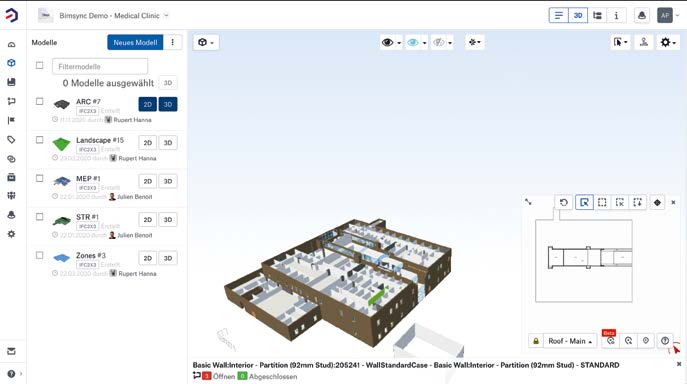This screenshot has height=384, width=687.
Task: Toggle the list panel view button
Action: pos(558,15)
